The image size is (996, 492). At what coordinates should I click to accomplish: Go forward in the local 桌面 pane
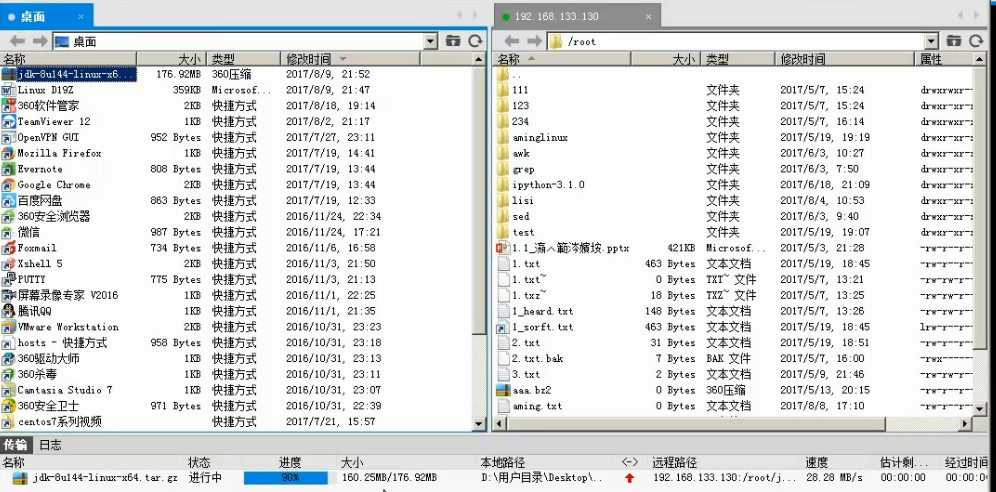40,41
